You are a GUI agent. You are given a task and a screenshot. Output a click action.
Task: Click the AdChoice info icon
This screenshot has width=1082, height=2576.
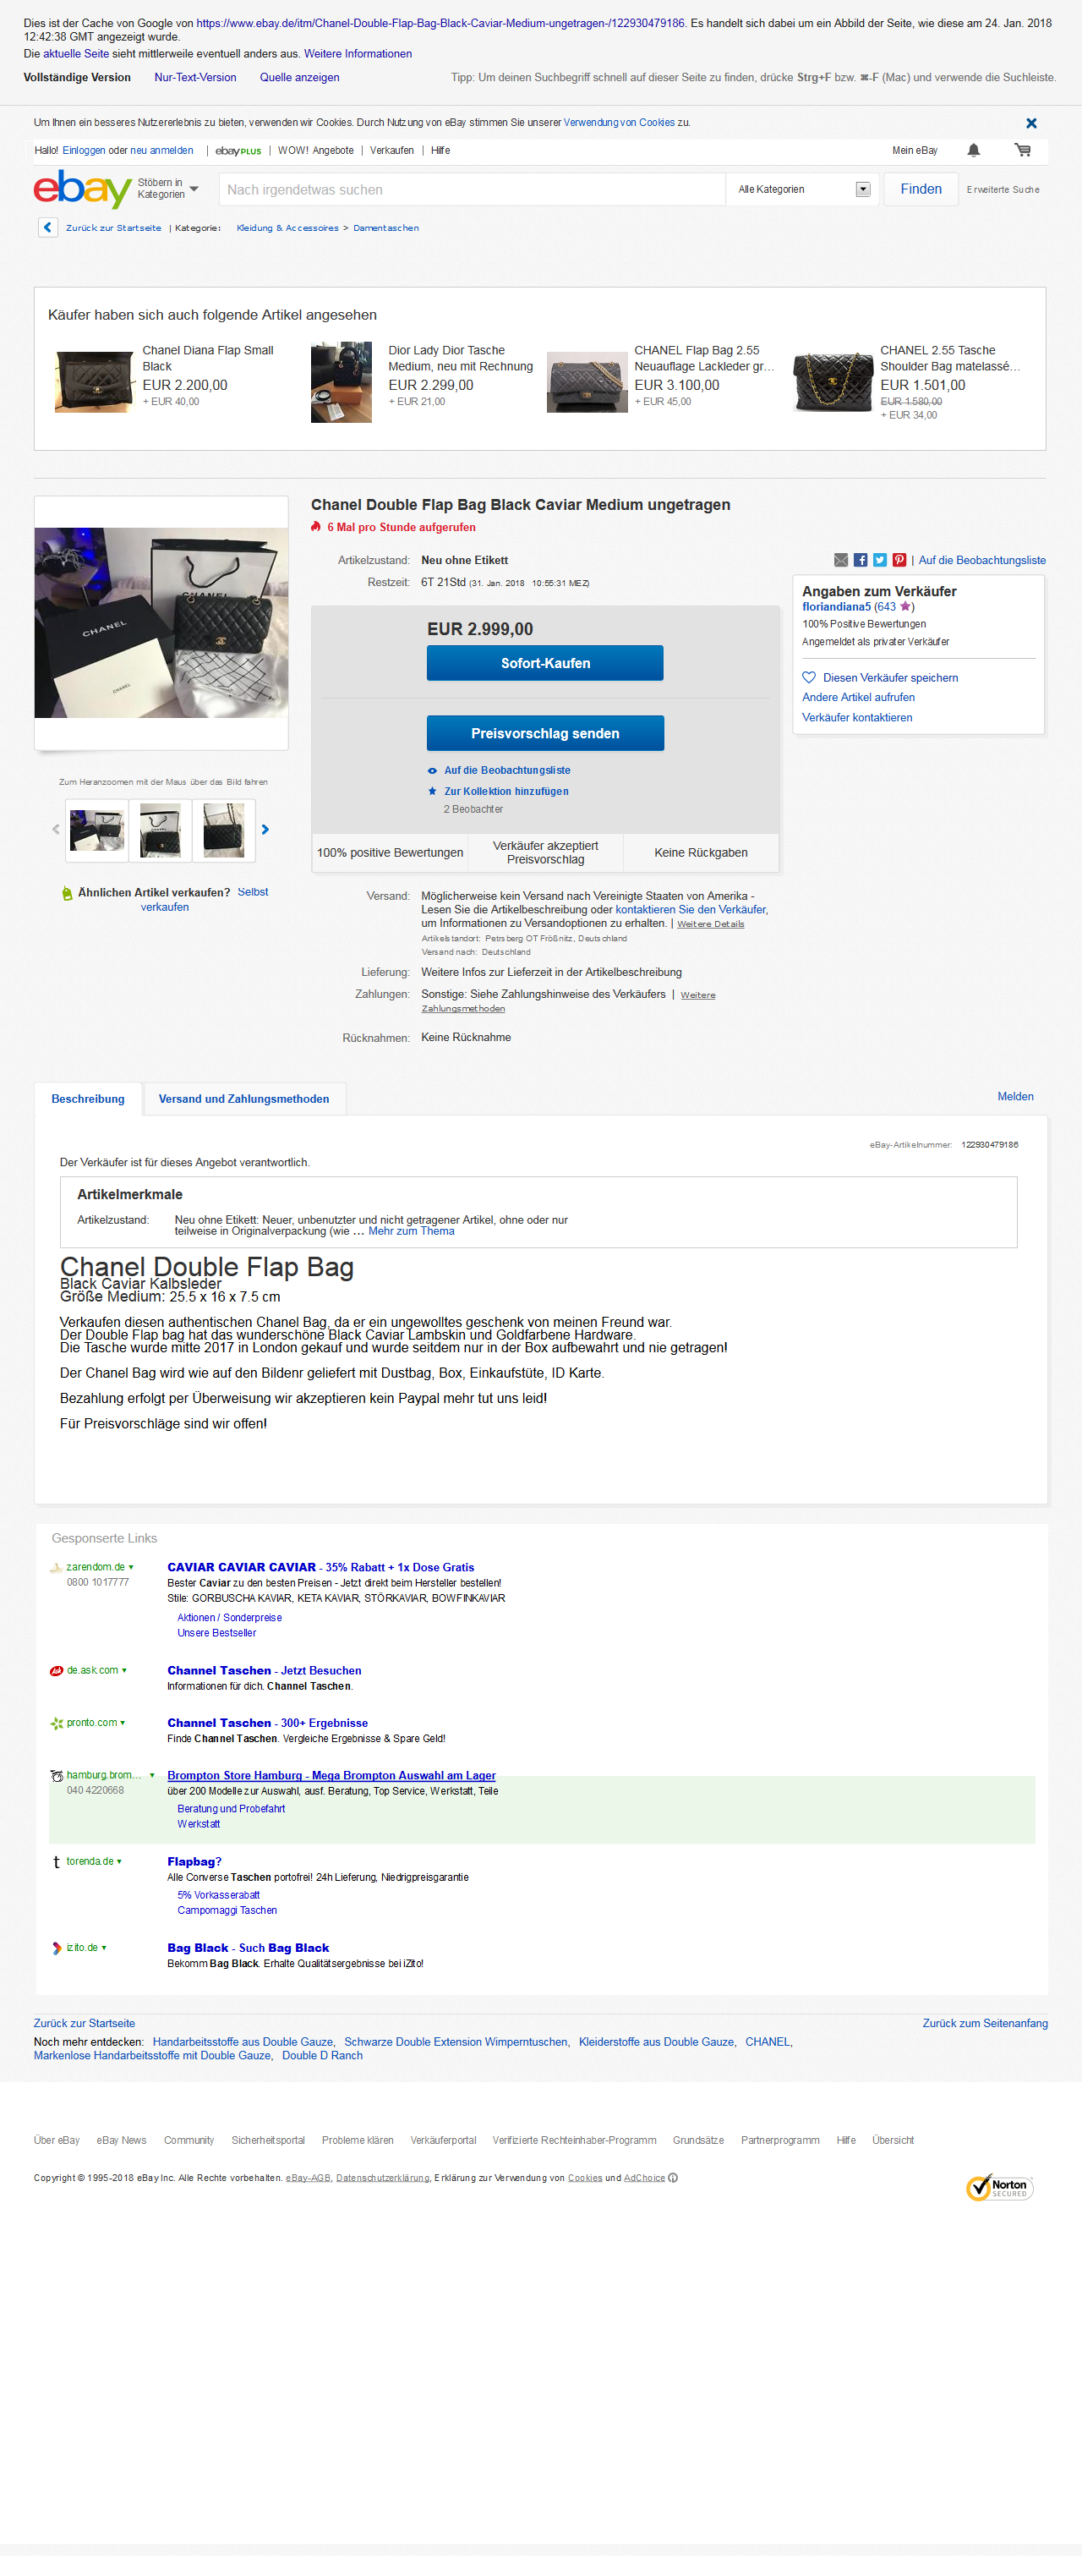point(673,2178)
